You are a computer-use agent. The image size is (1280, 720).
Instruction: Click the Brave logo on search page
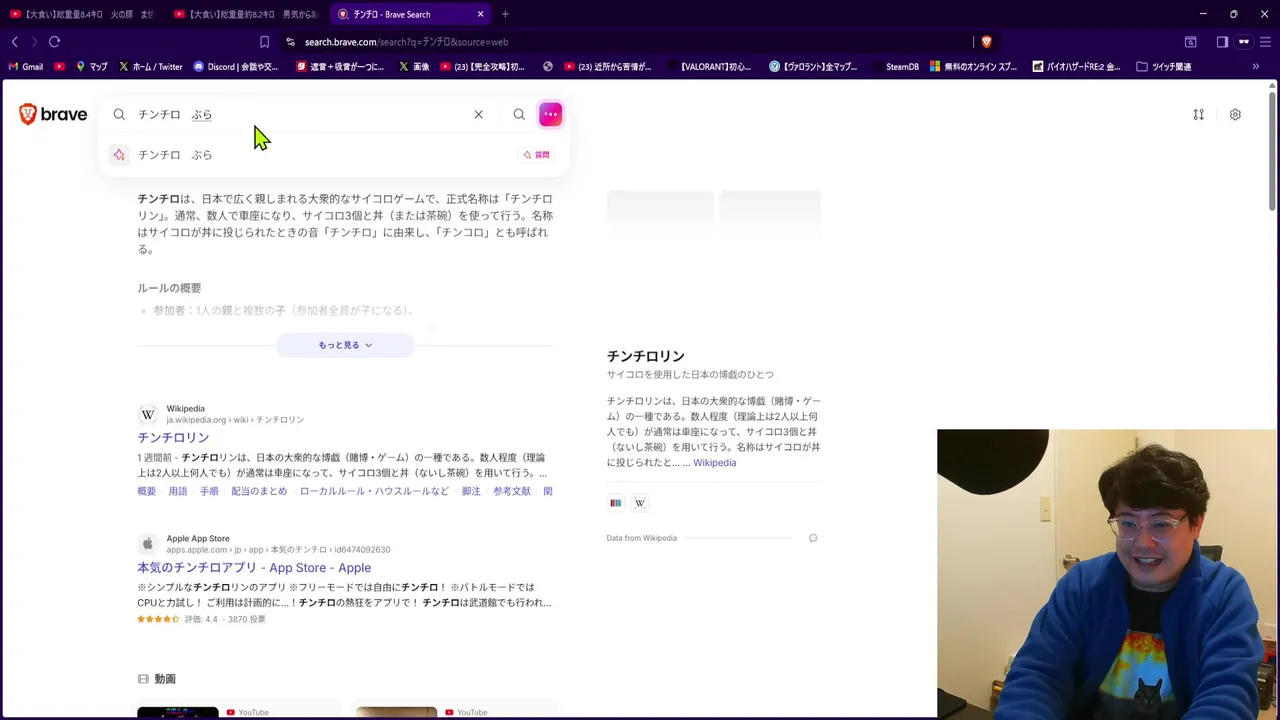[53, 114]
